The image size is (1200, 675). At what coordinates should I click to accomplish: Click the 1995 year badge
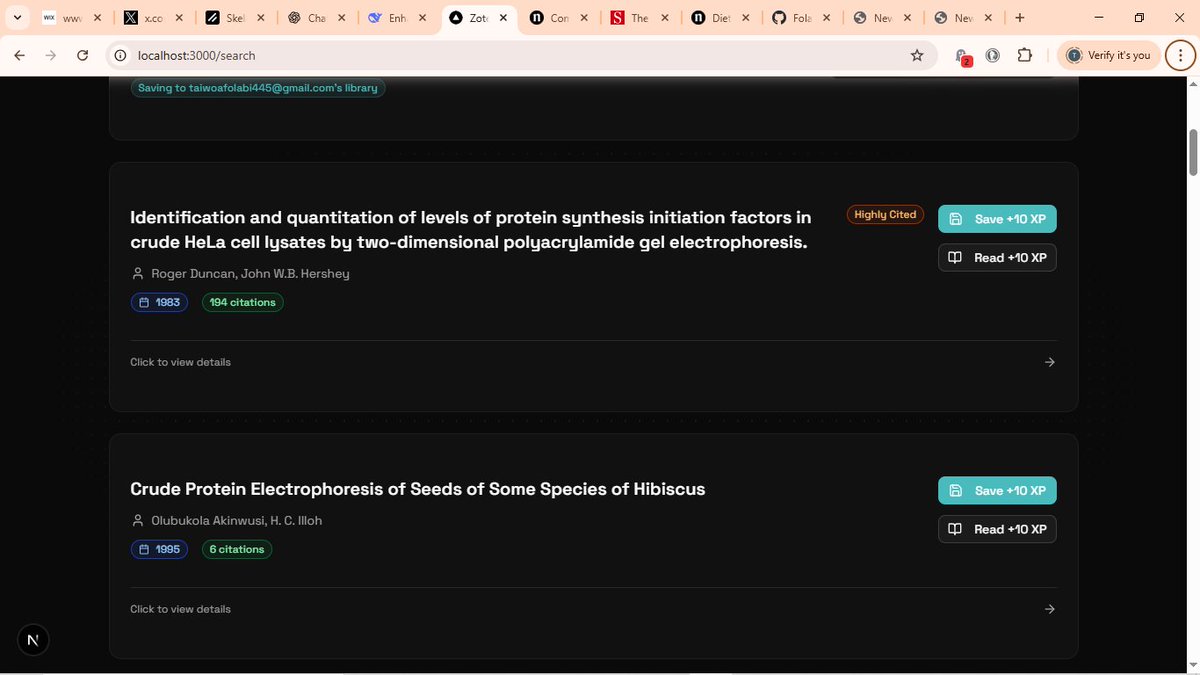tap(159, 549)
